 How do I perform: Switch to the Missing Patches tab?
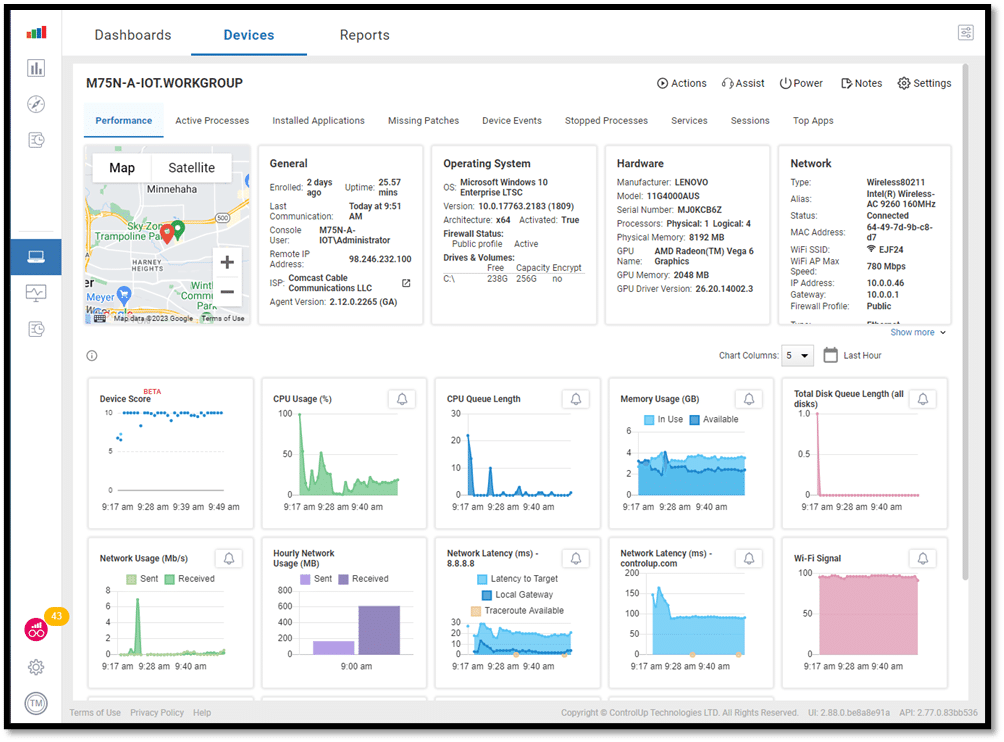423,120
